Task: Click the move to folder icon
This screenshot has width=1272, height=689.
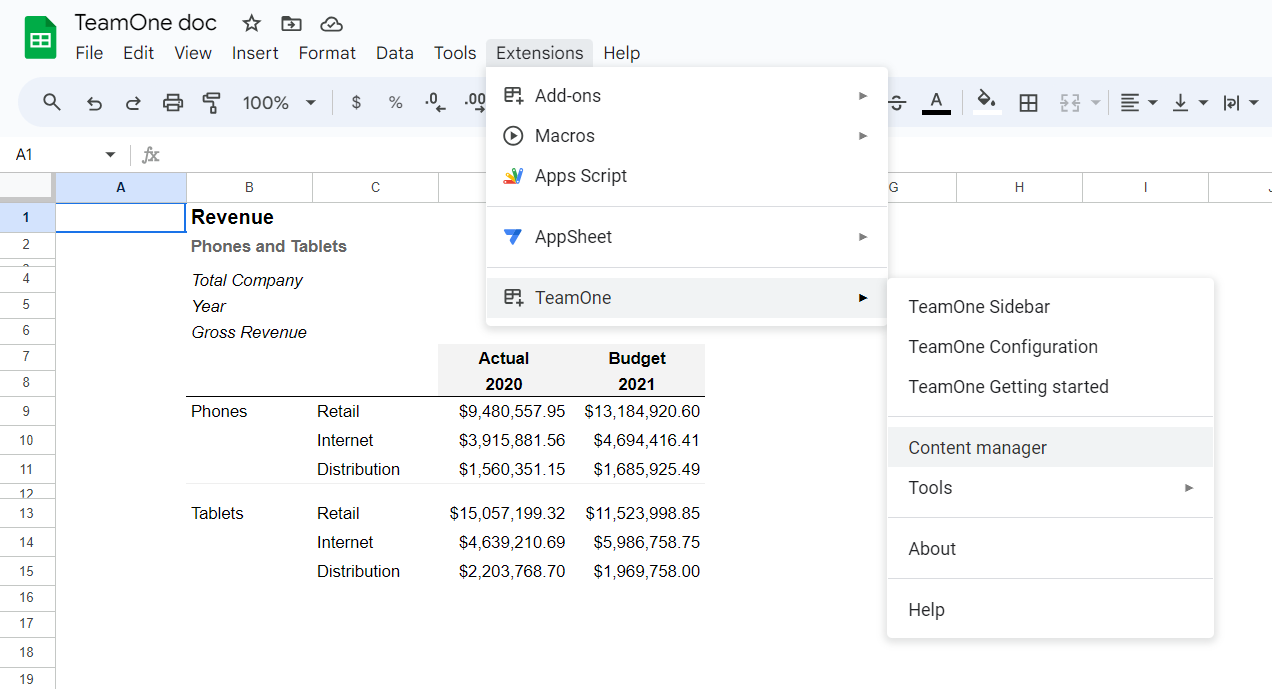Action: click(291, 23)
